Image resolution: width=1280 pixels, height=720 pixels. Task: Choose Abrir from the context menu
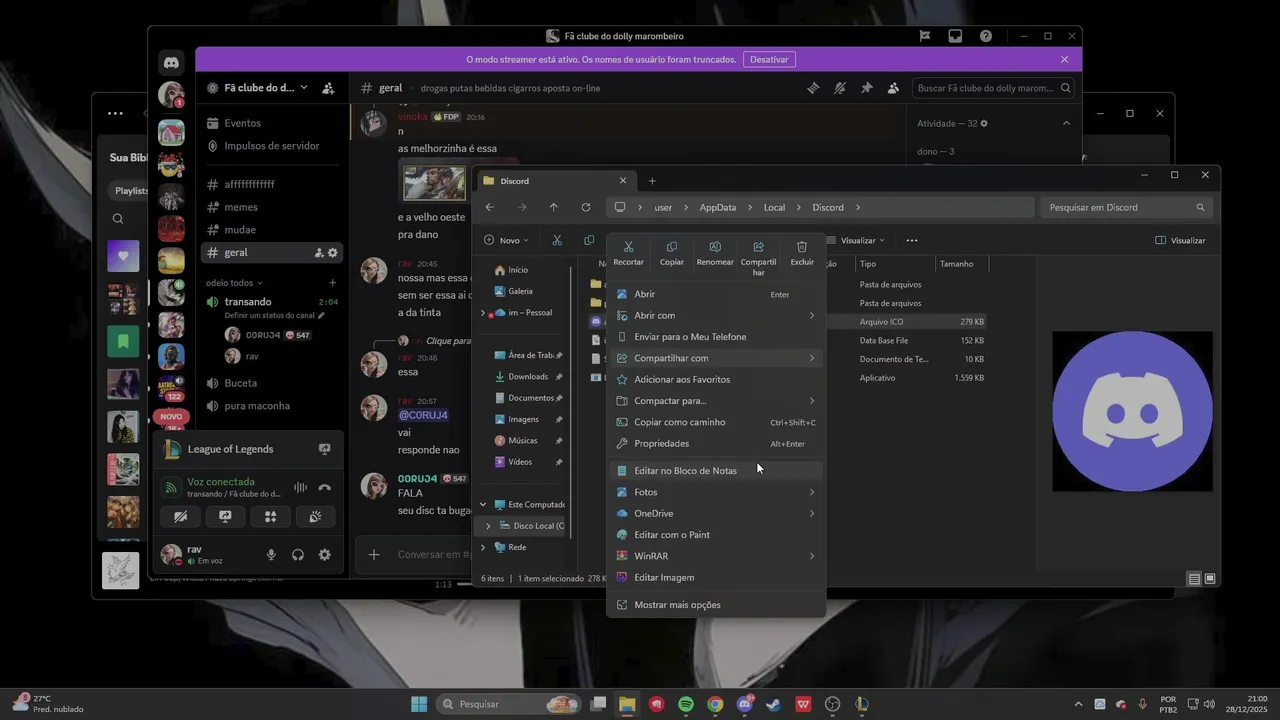[716, 294]
